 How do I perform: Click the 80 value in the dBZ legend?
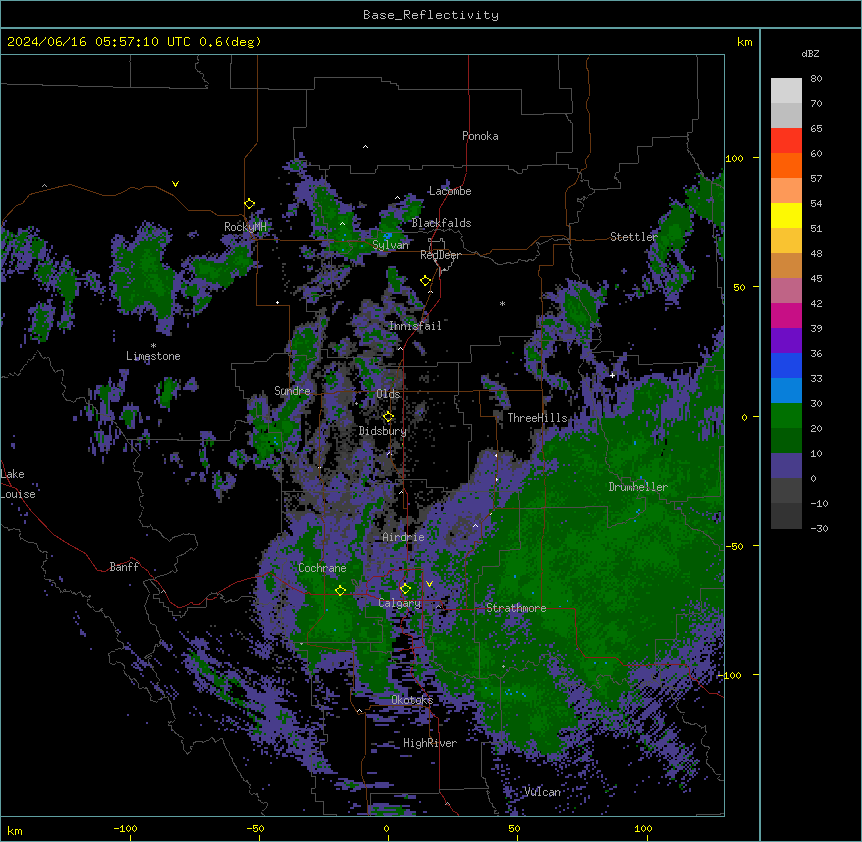(x=816, y=79)
